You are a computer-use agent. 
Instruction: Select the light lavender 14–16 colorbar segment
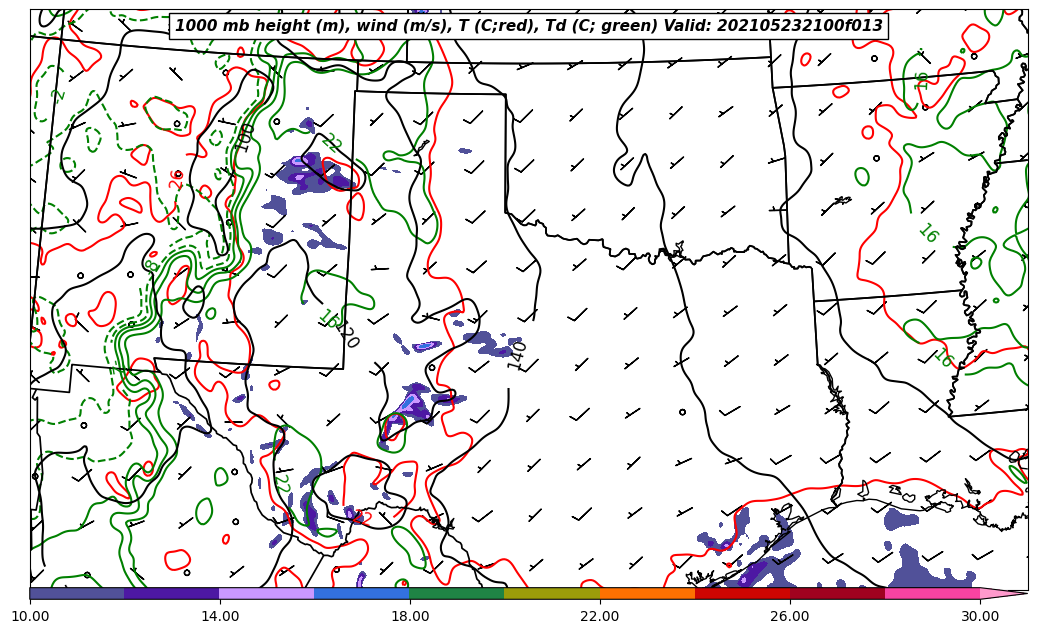(267, 593)
